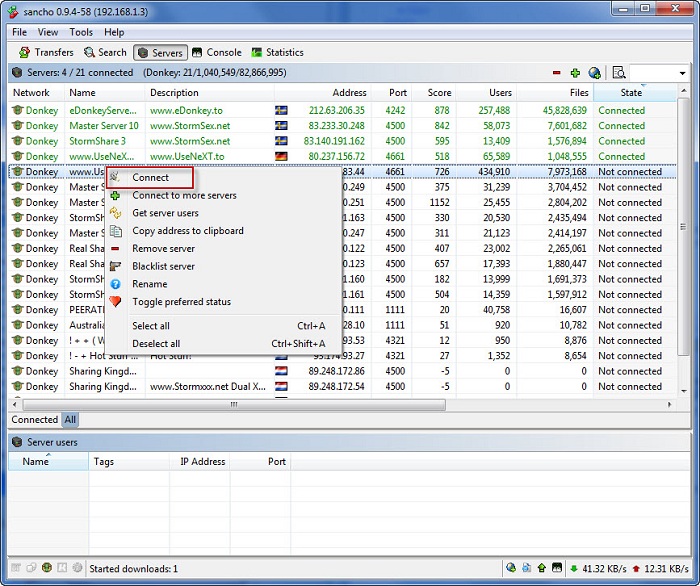The width and height of the screenshot is (700, 586).
Task: Click the red heart preferred status icon
Action: [116, 301]
